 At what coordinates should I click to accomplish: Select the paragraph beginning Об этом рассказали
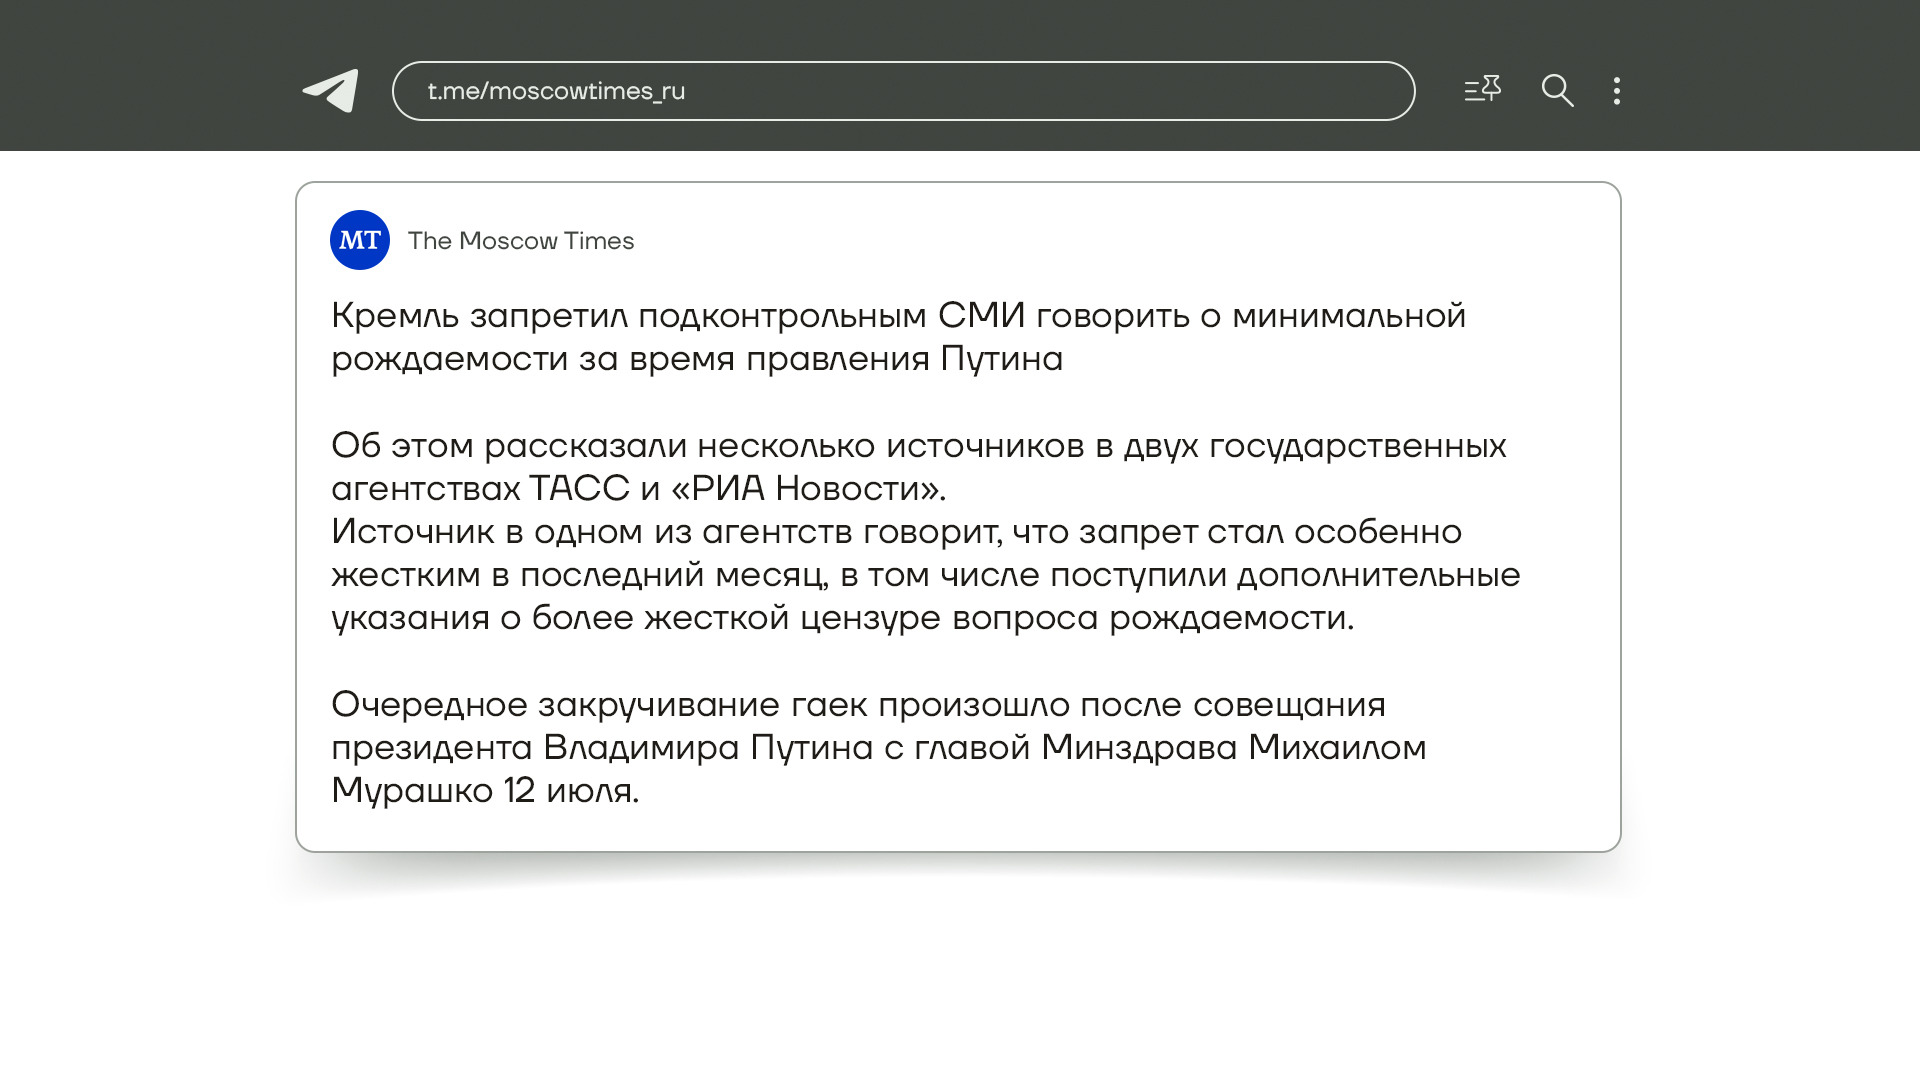918,446
